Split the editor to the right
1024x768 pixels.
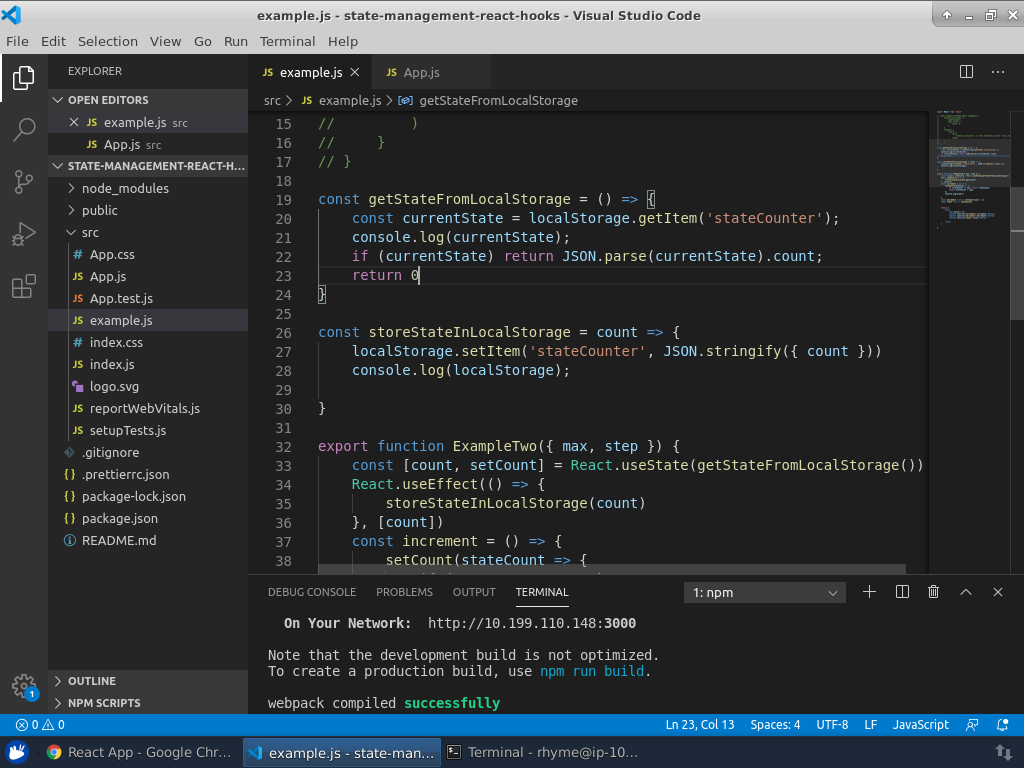[x=966, y=72]
